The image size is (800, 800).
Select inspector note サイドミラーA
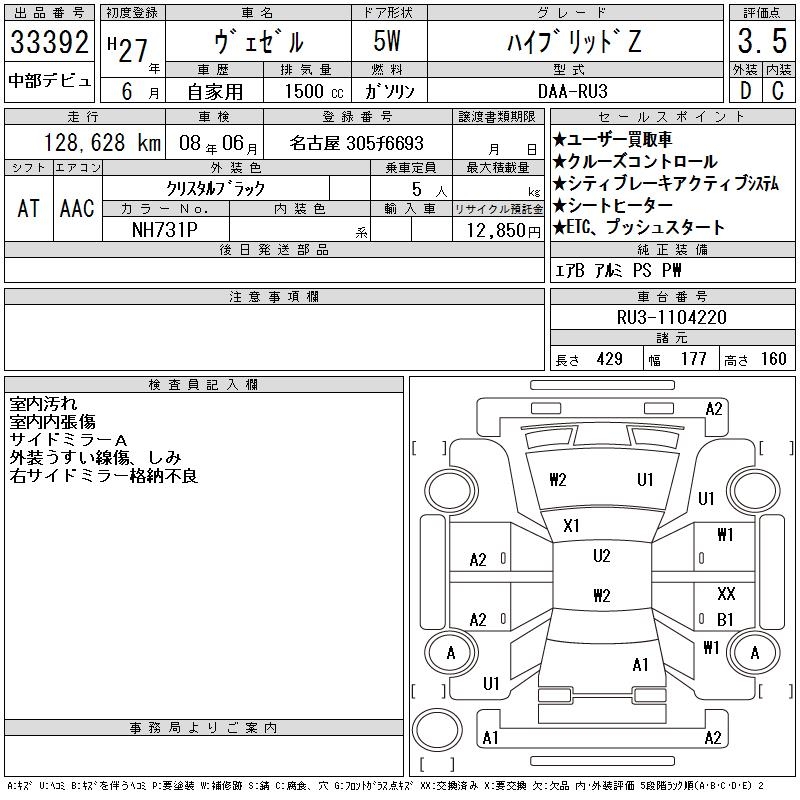pyautogui.click(x=68, y=440)
